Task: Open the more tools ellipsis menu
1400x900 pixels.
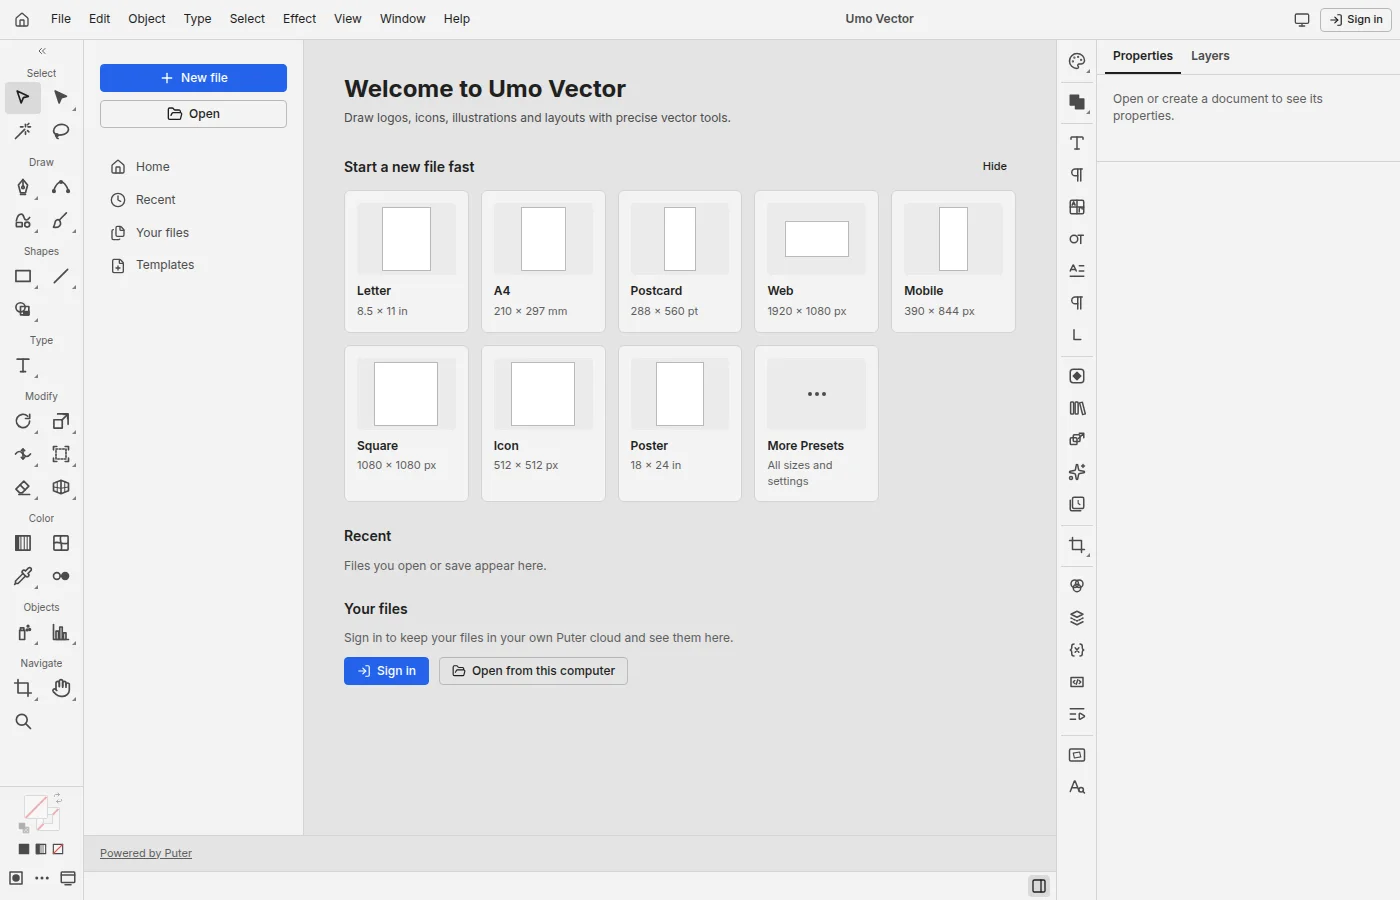Action: point(42,878)
